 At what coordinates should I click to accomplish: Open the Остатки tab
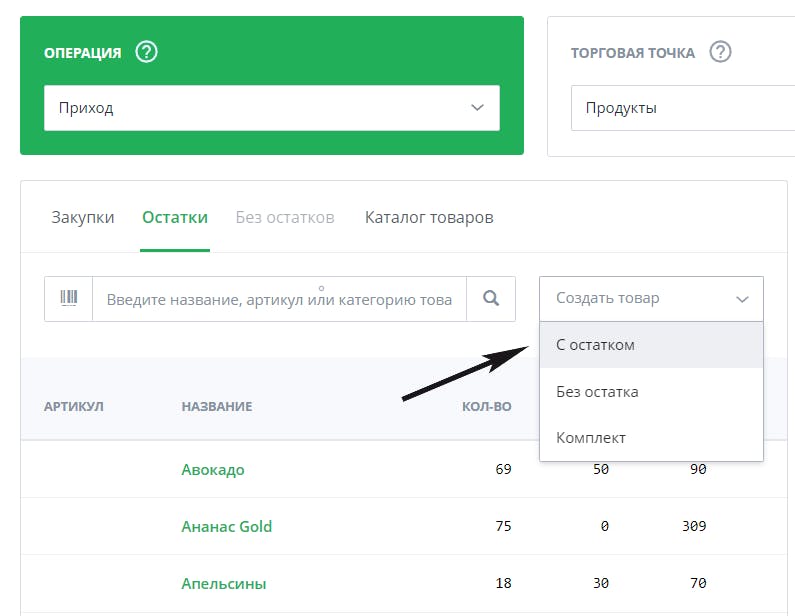click(x=175, y=218)
